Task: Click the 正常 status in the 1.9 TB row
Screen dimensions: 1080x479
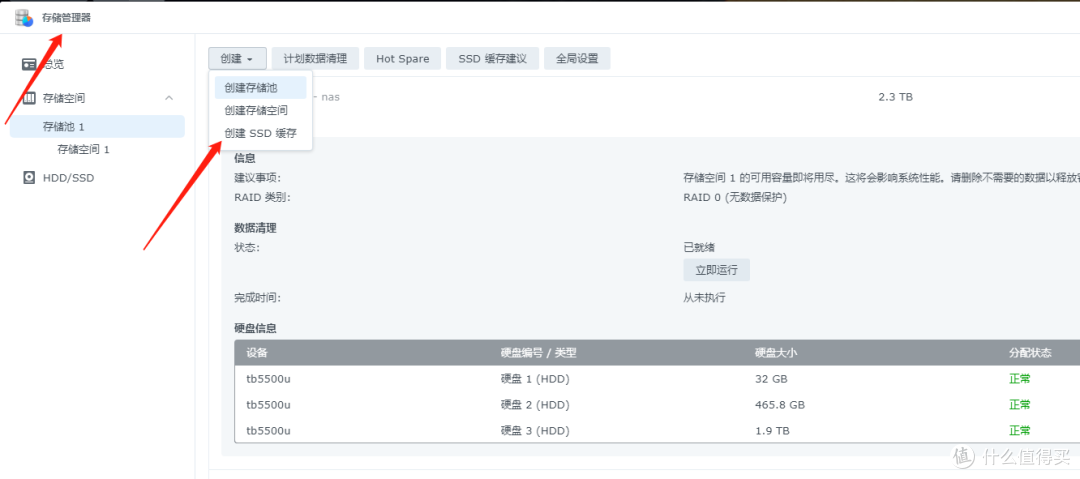Action: pyautogui.click(x=1020, y=431)
